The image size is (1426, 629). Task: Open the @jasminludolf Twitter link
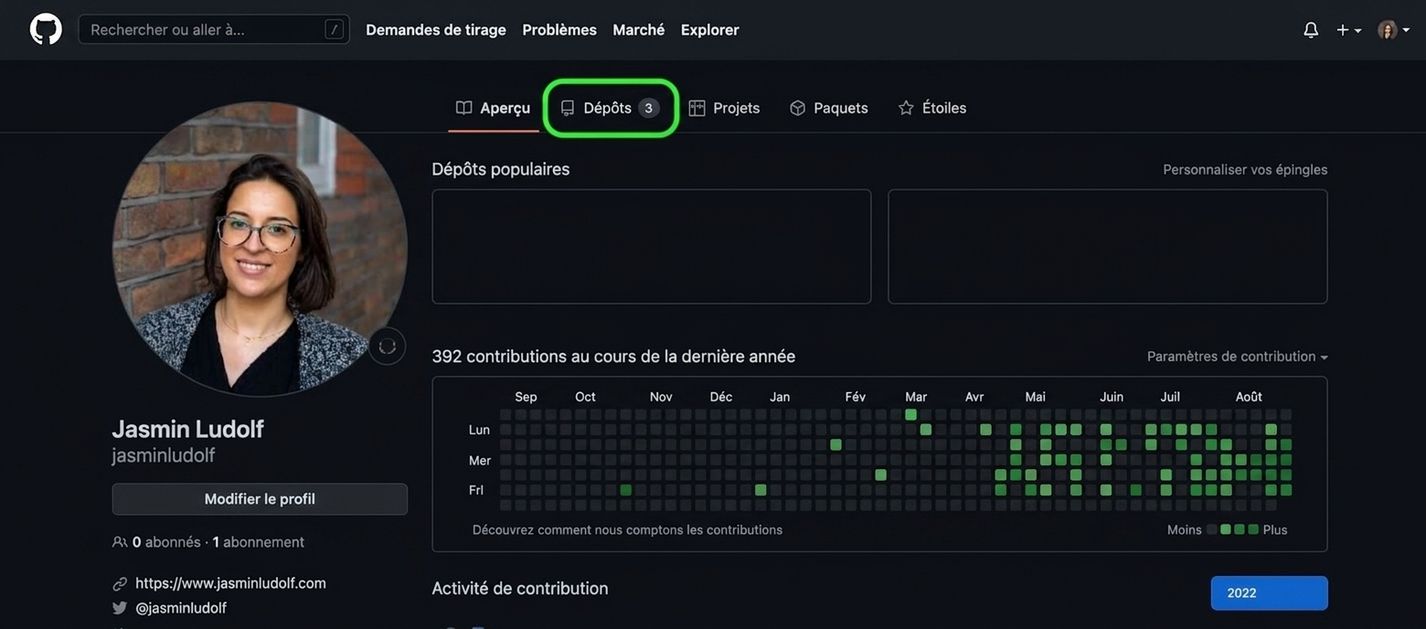click(181, 608)
